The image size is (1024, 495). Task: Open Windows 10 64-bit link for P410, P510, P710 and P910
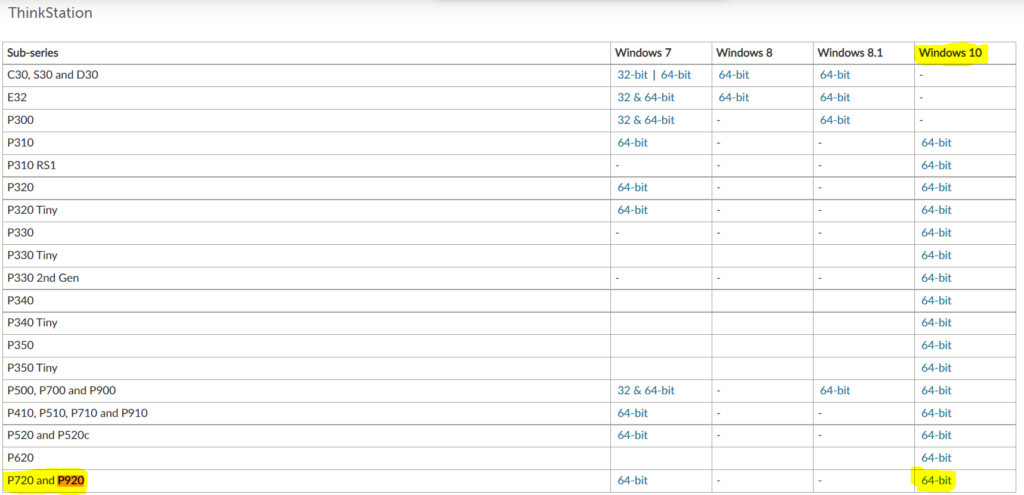point(936,413)
